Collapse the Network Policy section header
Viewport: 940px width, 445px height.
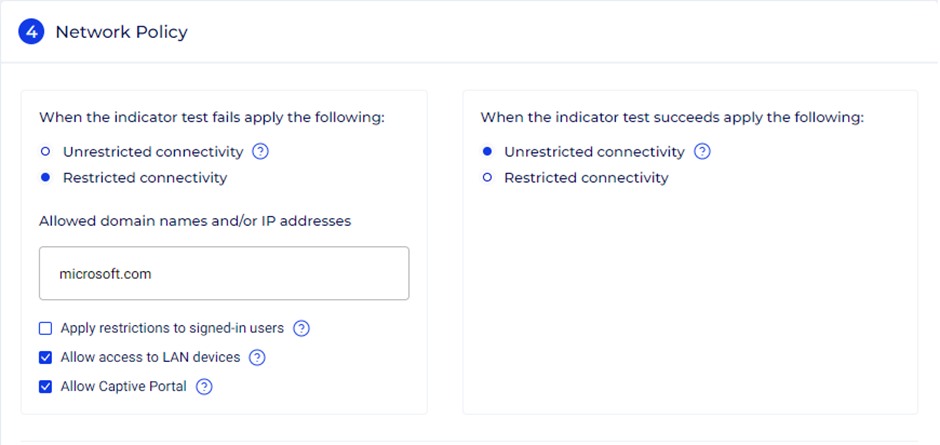click(x=121, y=32)
